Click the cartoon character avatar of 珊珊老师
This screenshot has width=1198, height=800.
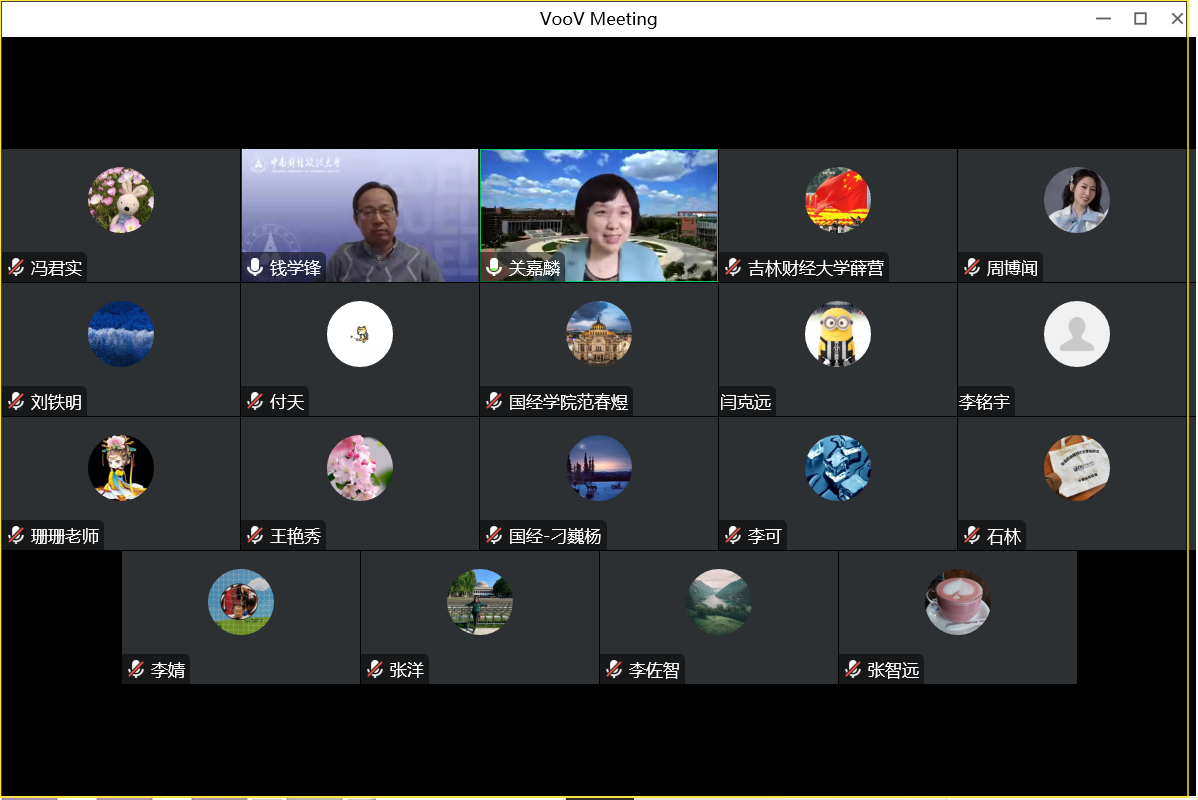pyautogui.click(x=120, y=468)
